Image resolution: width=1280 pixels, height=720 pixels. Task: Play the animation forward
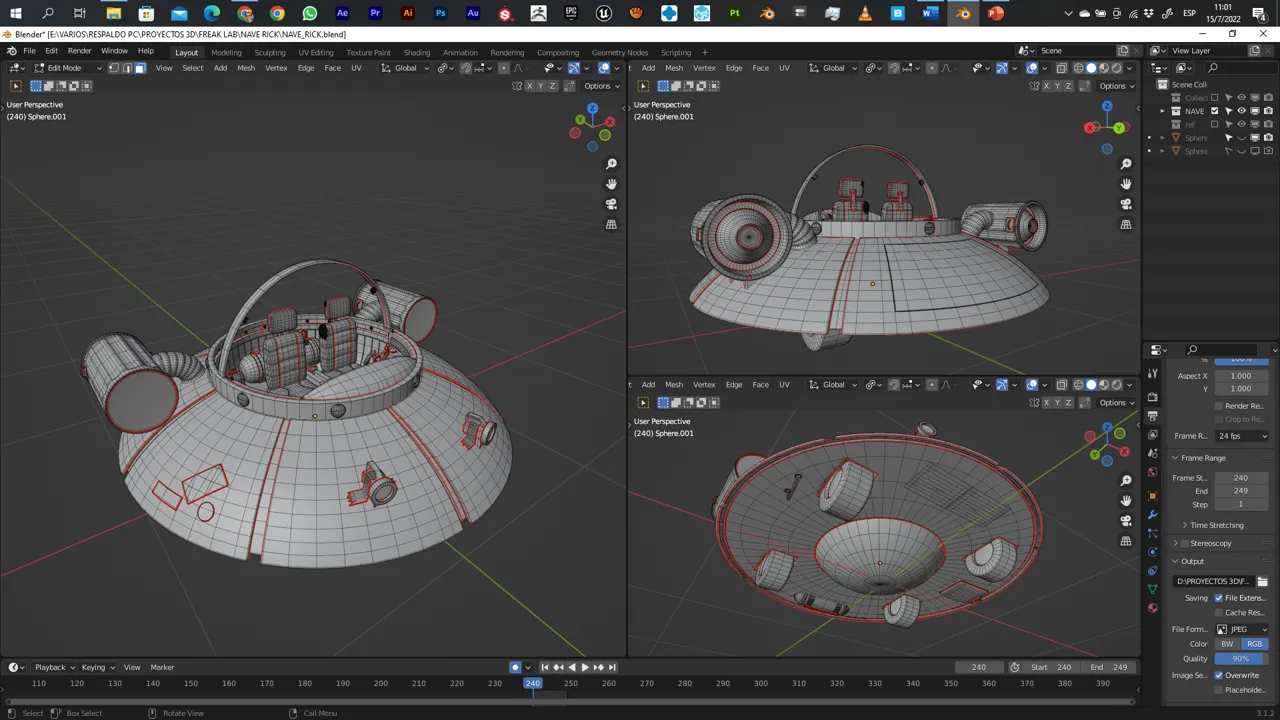[x=585, y=667]
